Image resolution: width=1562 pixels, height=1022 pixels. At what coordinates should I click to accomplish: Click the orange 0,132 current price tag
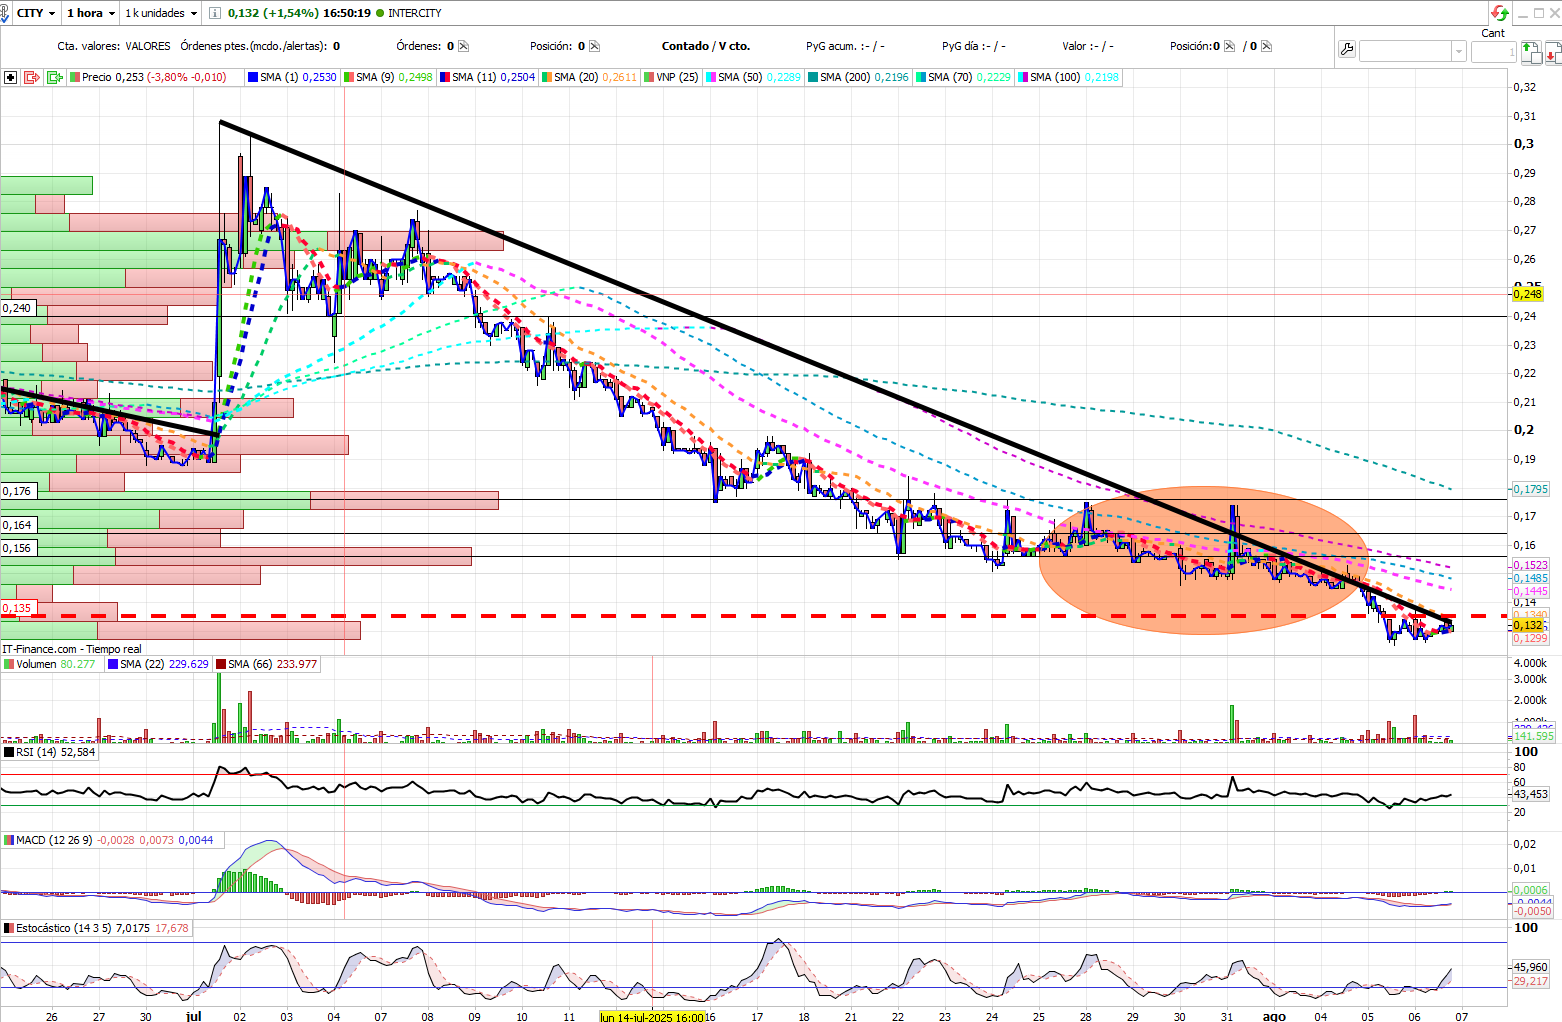point(1528,625)
